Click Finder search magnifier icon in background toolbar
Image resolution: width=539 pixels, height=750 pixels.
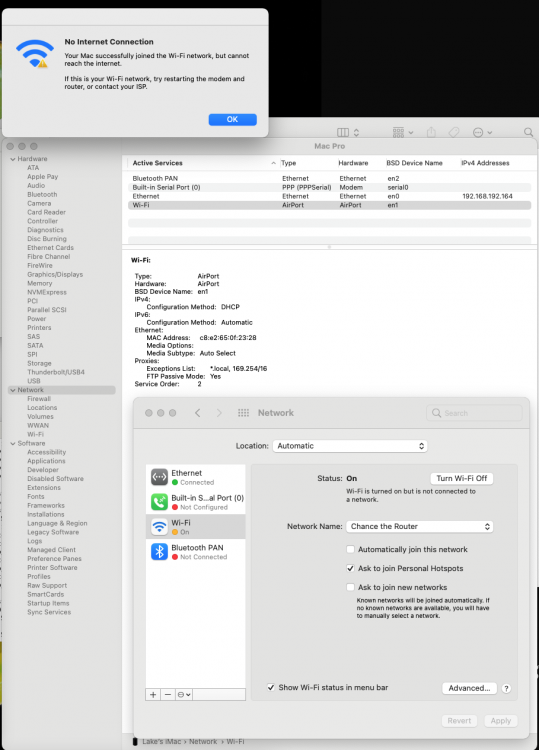[528, 132]
